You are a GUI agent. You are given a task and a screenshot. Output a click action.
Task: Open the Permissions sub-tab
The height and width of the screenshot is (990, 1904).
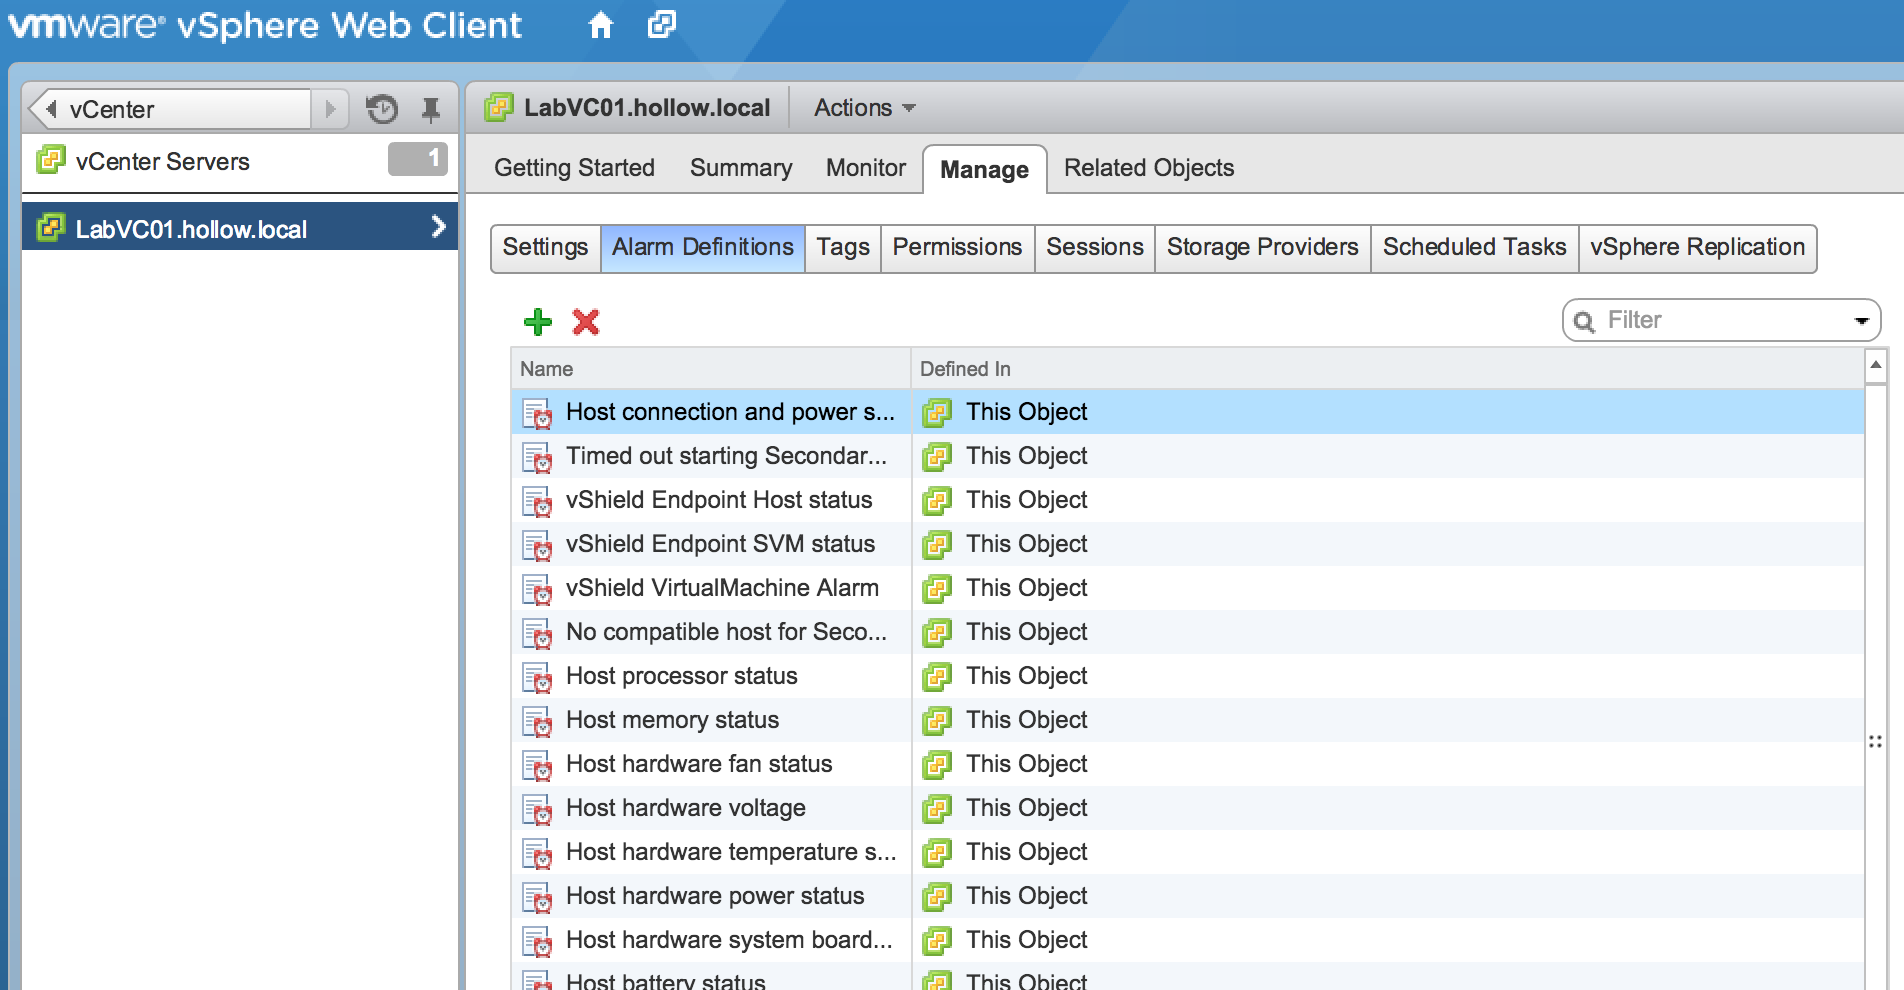click(x=956, y=247)
